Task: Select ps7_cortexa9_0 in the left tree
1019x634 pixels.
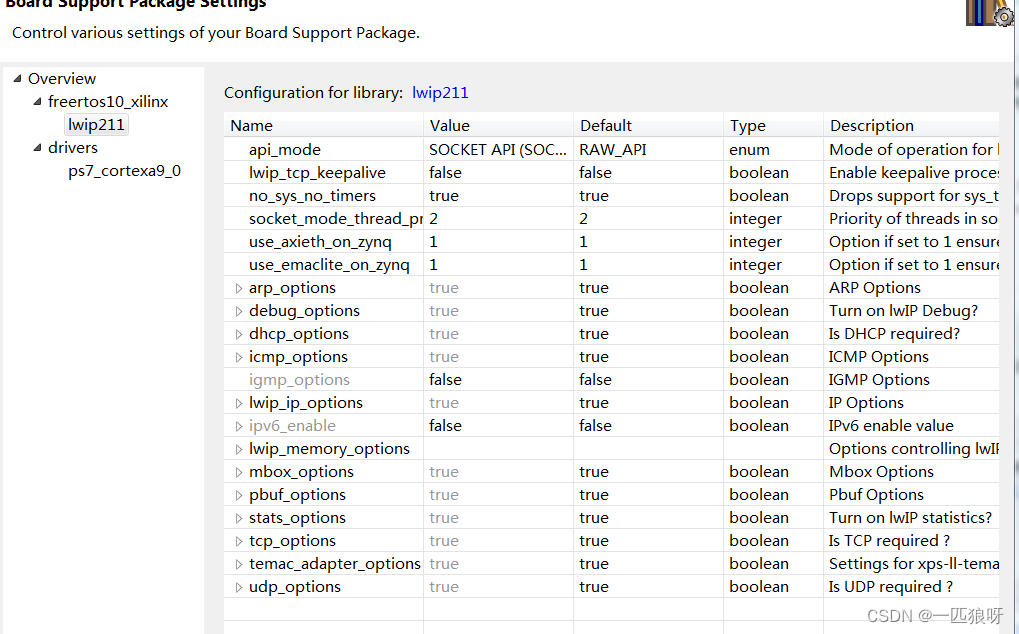Action: (124, 170)
